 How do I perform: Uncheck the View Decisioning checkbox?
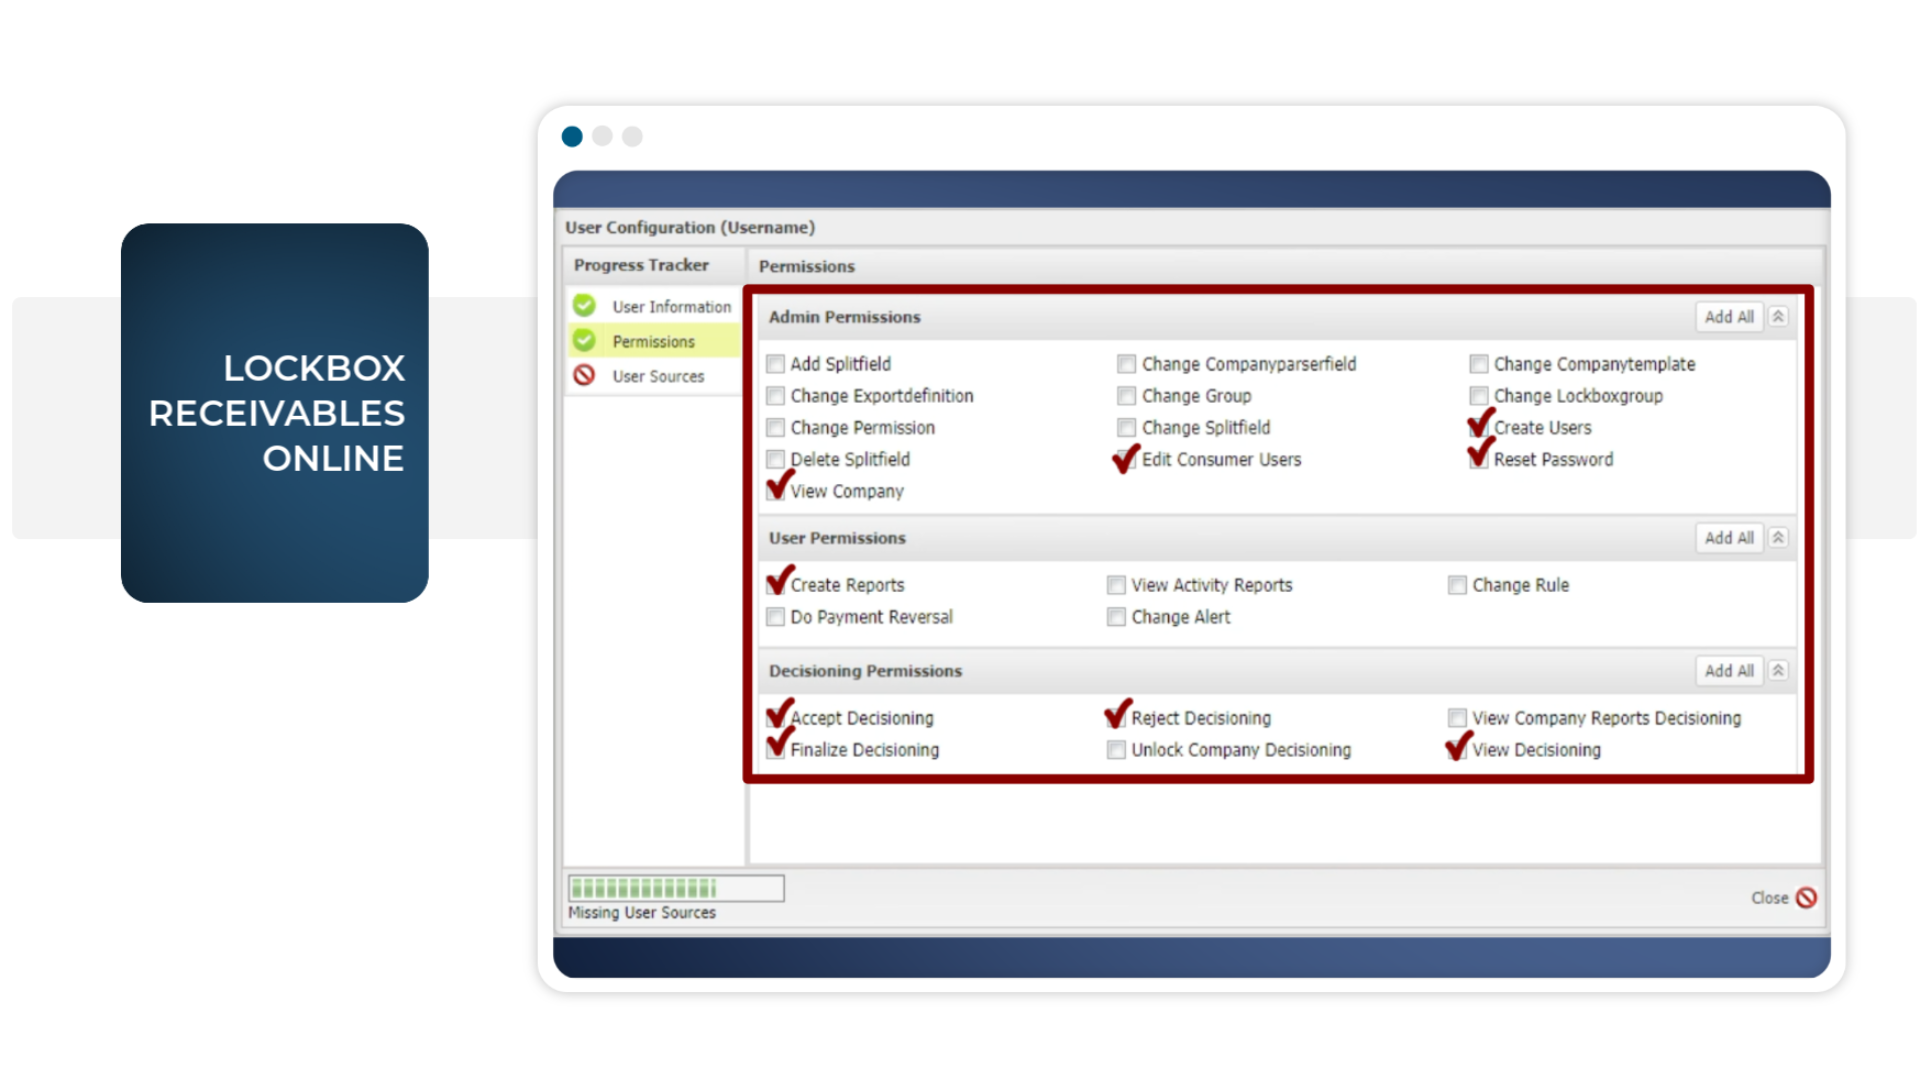click(x=1457, y=749)
